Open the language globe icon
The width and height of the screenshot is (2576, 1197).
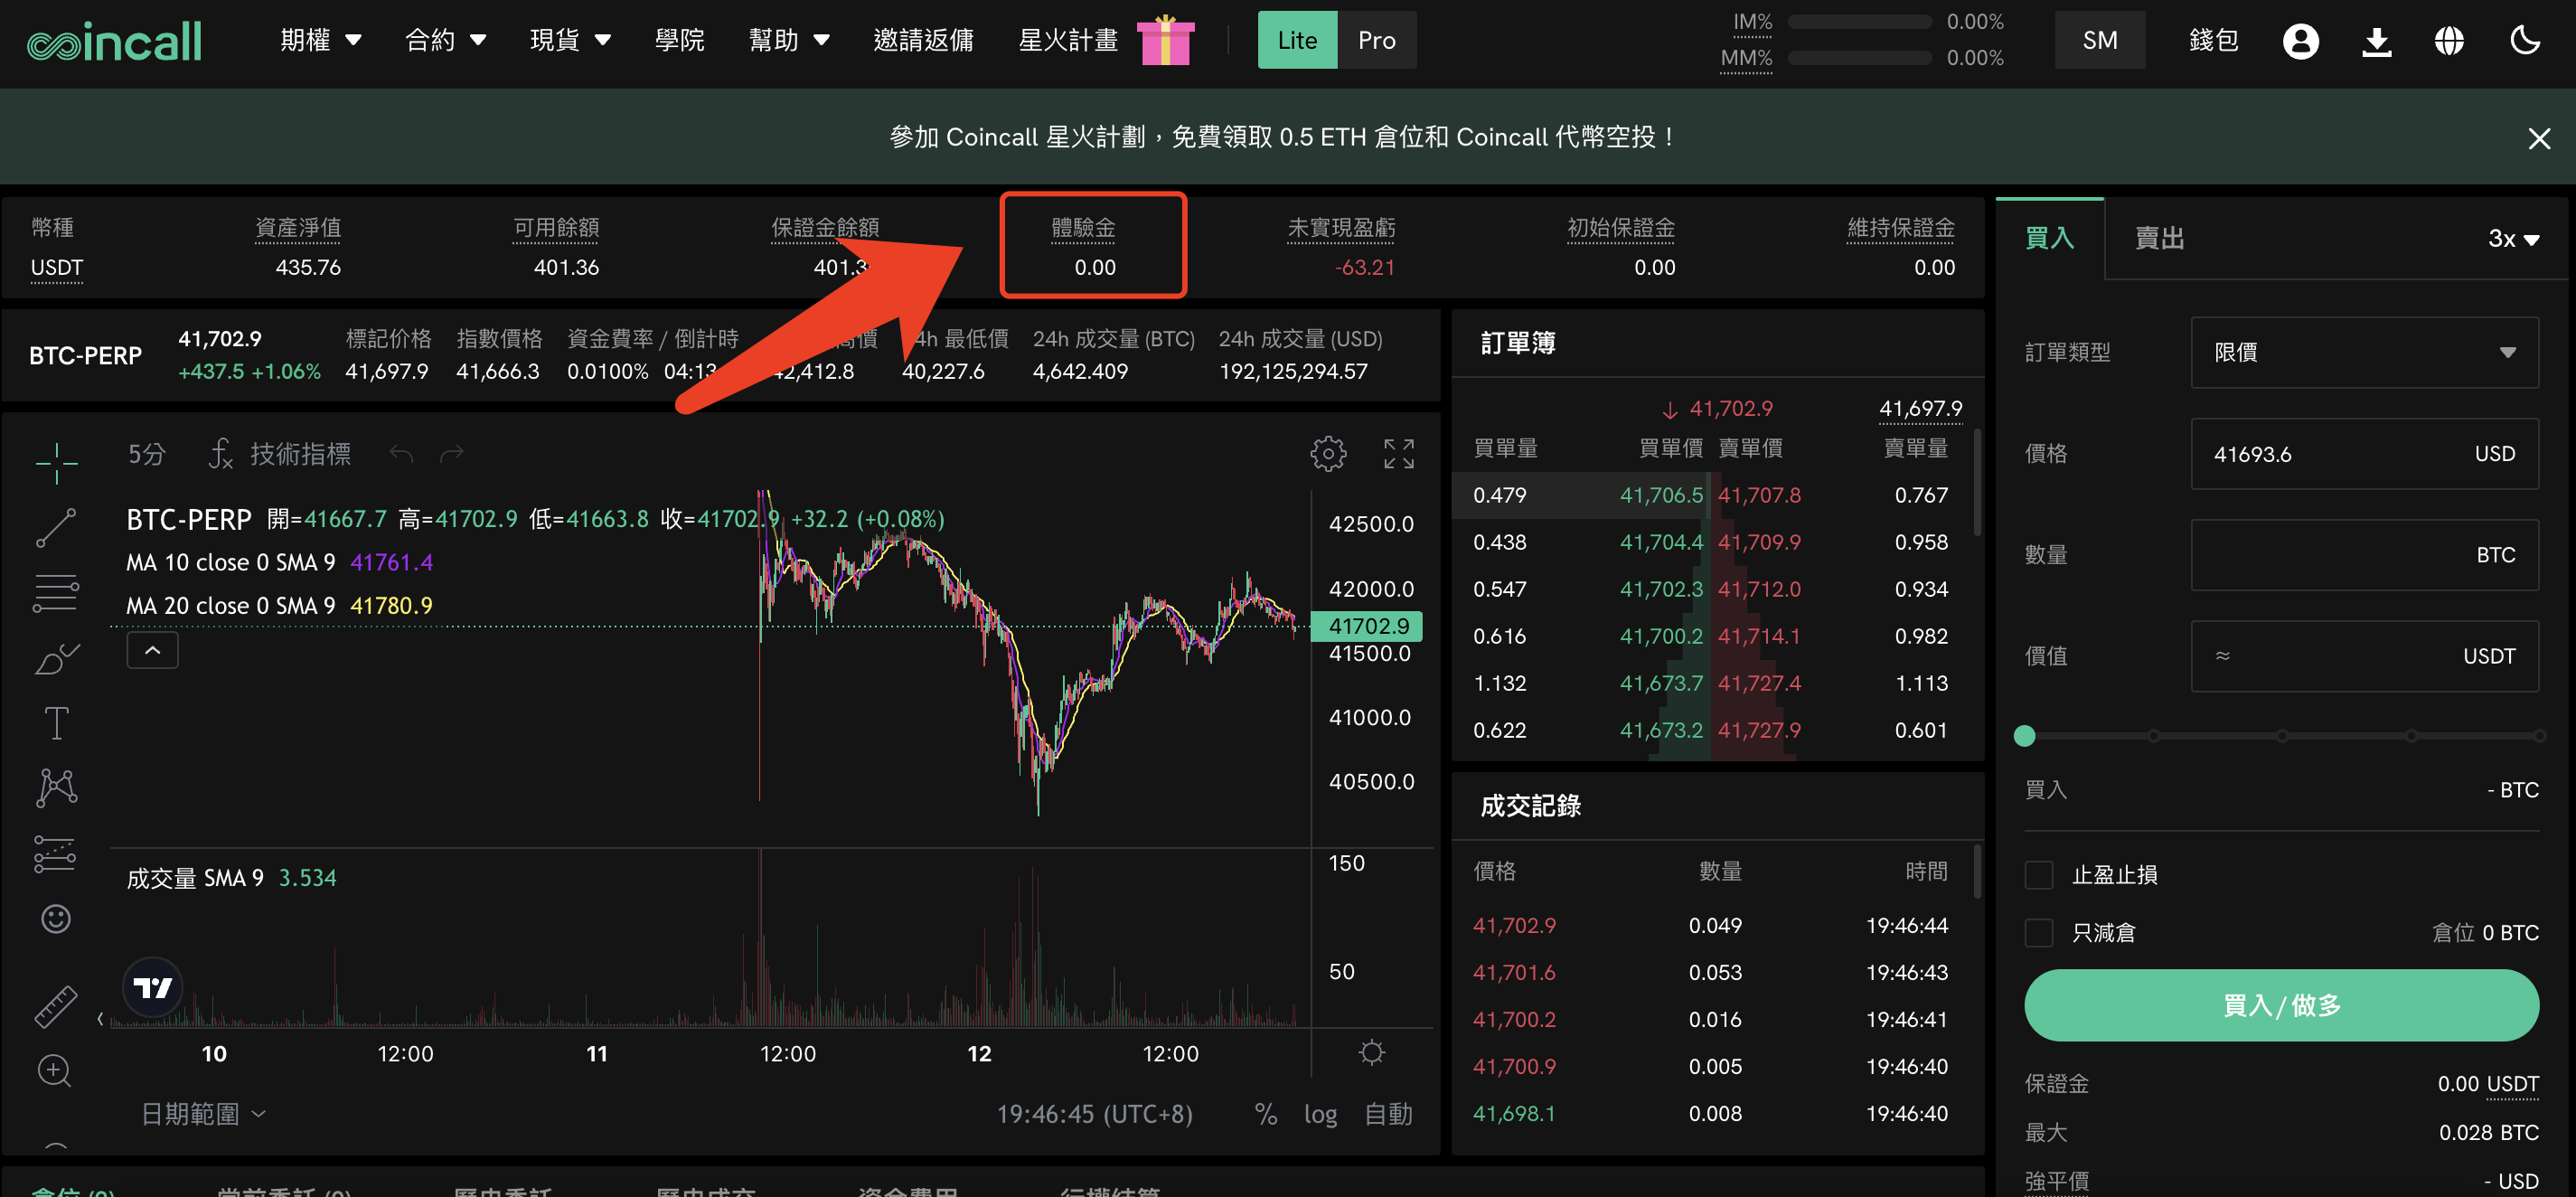(2449, 41)
